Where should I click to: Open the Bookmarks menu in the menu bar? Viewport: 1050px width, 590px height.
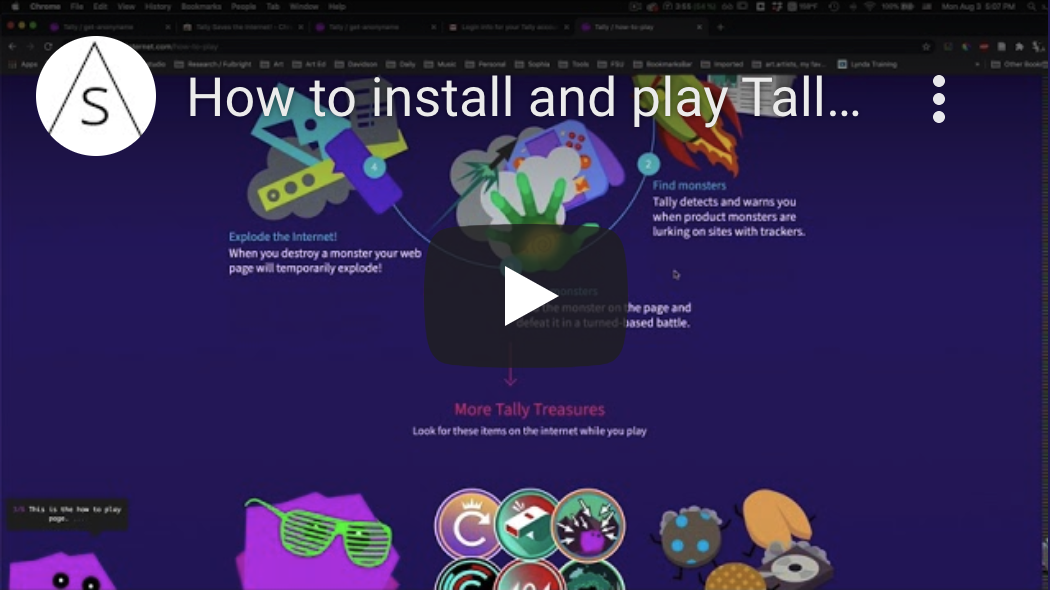click(x=201, y=7)
